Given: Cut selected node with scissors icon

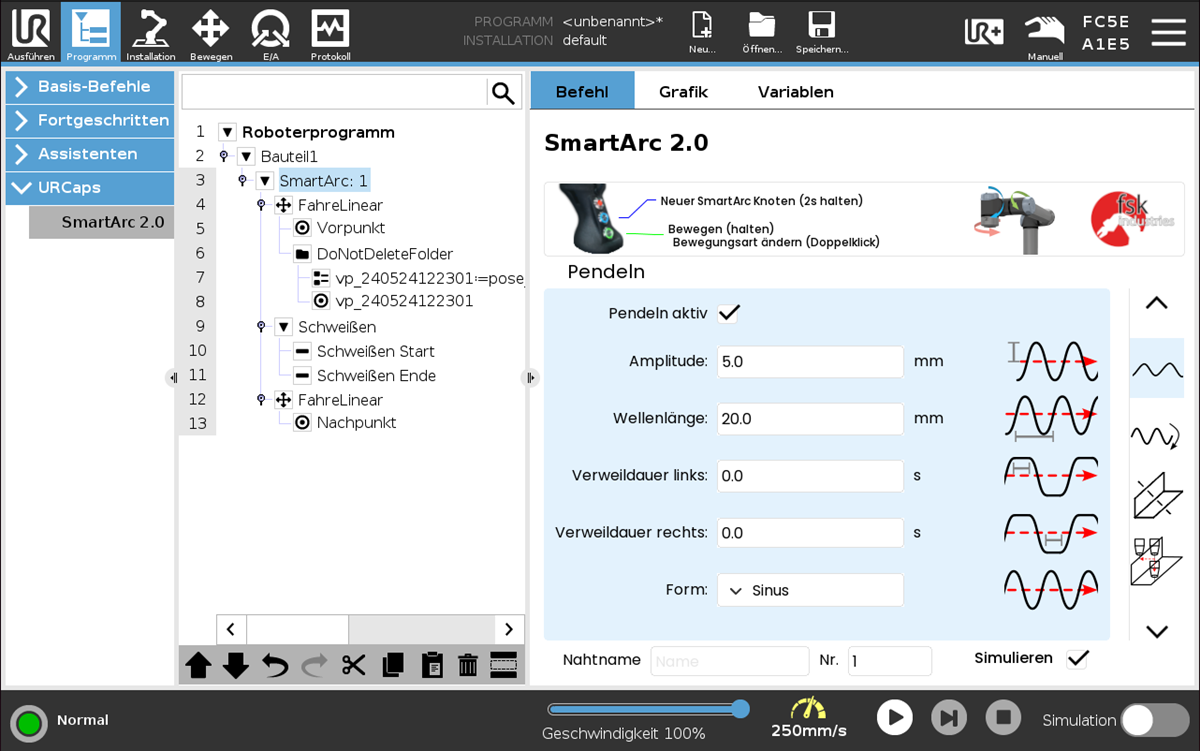Looking at the screenshot, I should click(353, 665).
